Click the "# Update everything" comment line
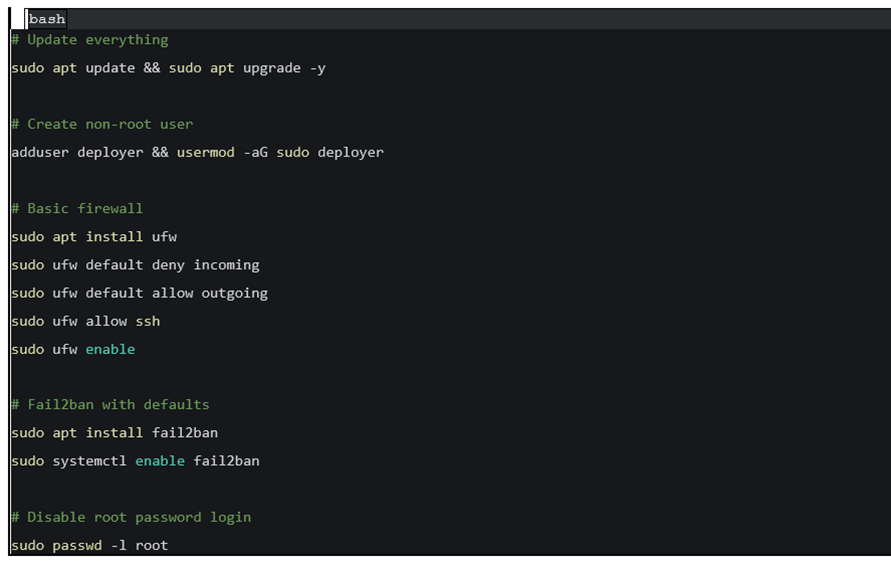 pyautogui.click(x=90, y=40)
